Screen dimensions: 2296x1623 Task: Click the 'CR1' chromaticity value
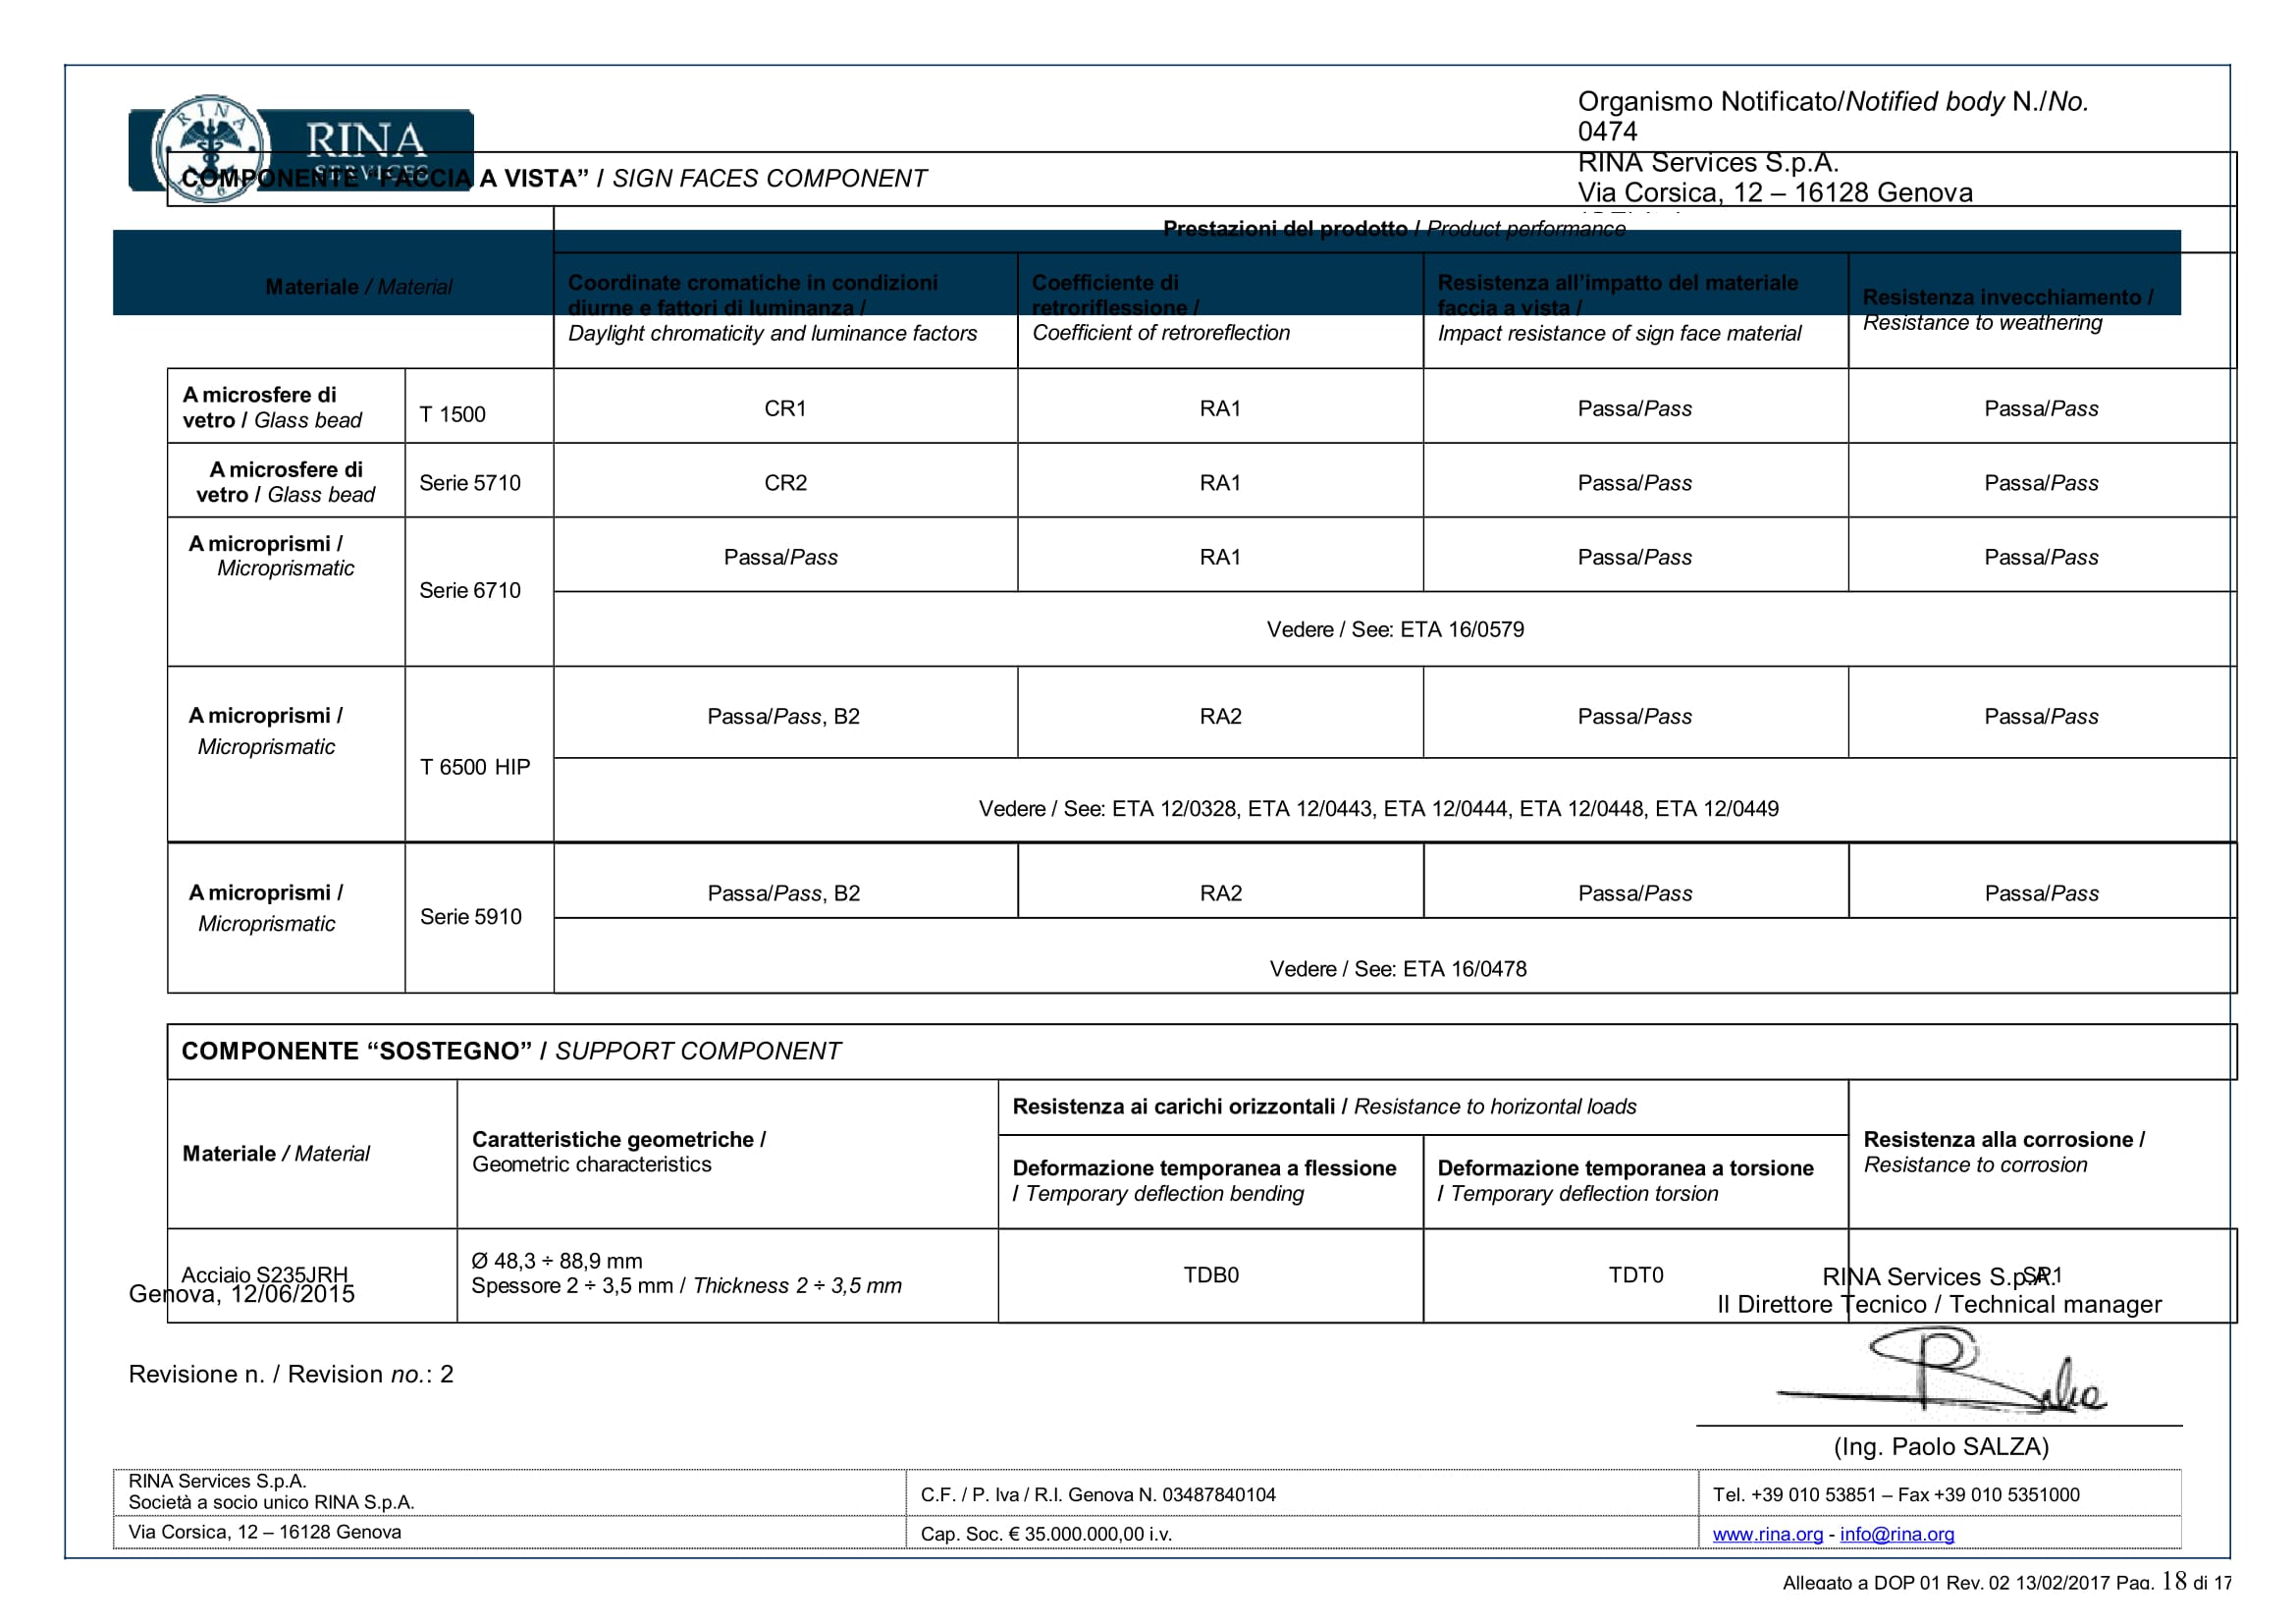tap(785, 408)
